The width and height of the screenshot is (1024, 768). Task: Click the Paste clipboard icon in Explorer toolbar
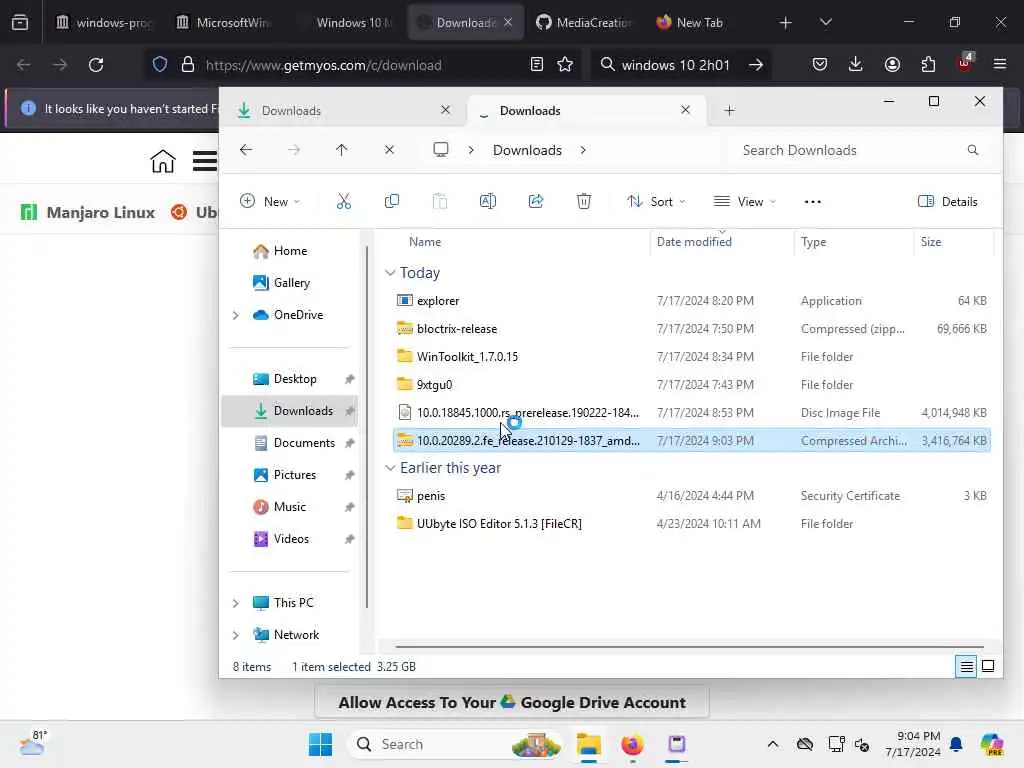pos(440,201)
